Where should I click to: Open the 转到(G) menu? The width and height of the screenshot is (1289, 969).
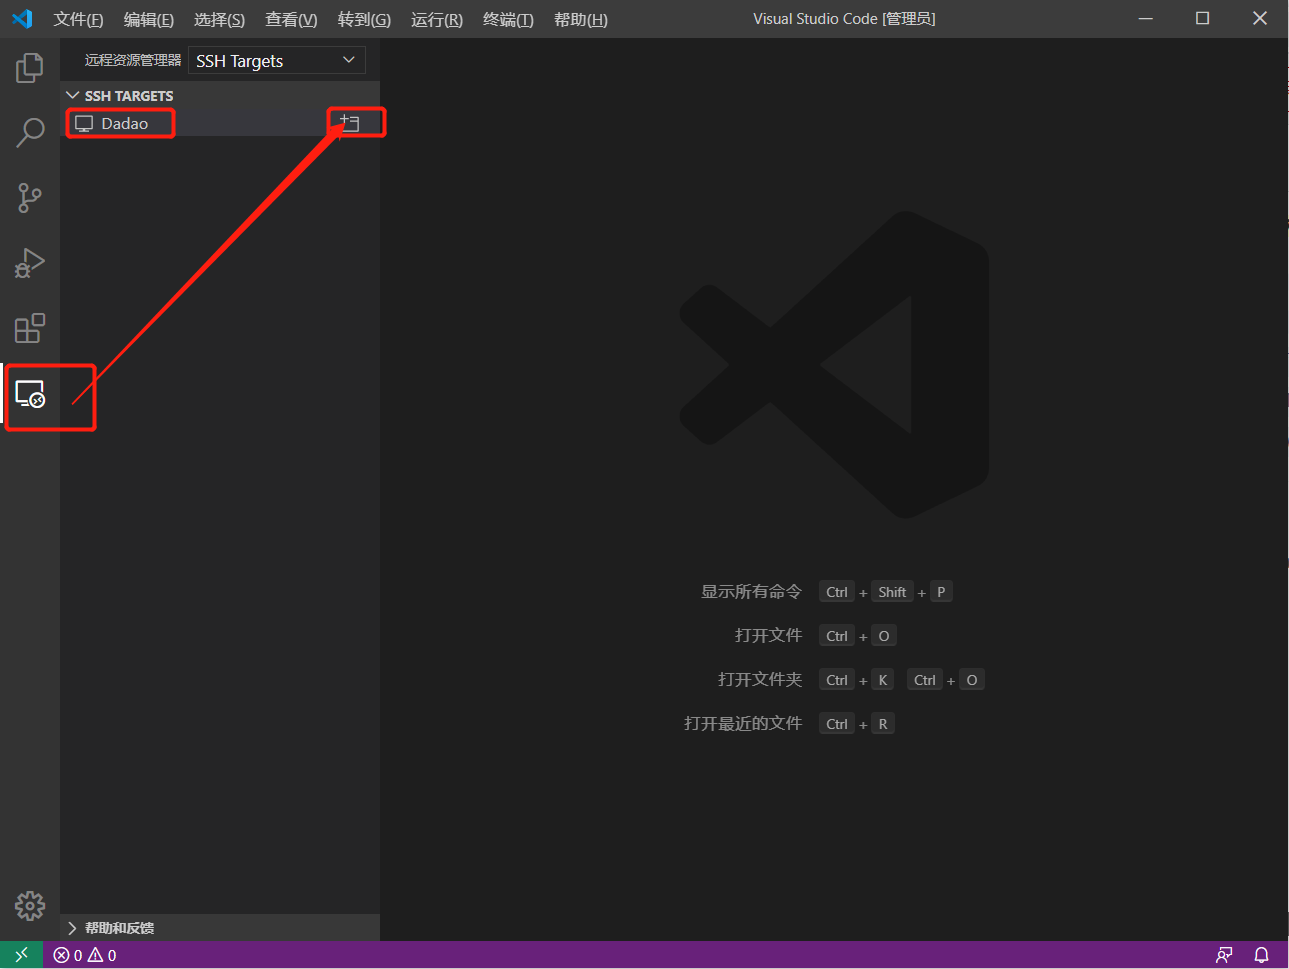tap(364, 19)
